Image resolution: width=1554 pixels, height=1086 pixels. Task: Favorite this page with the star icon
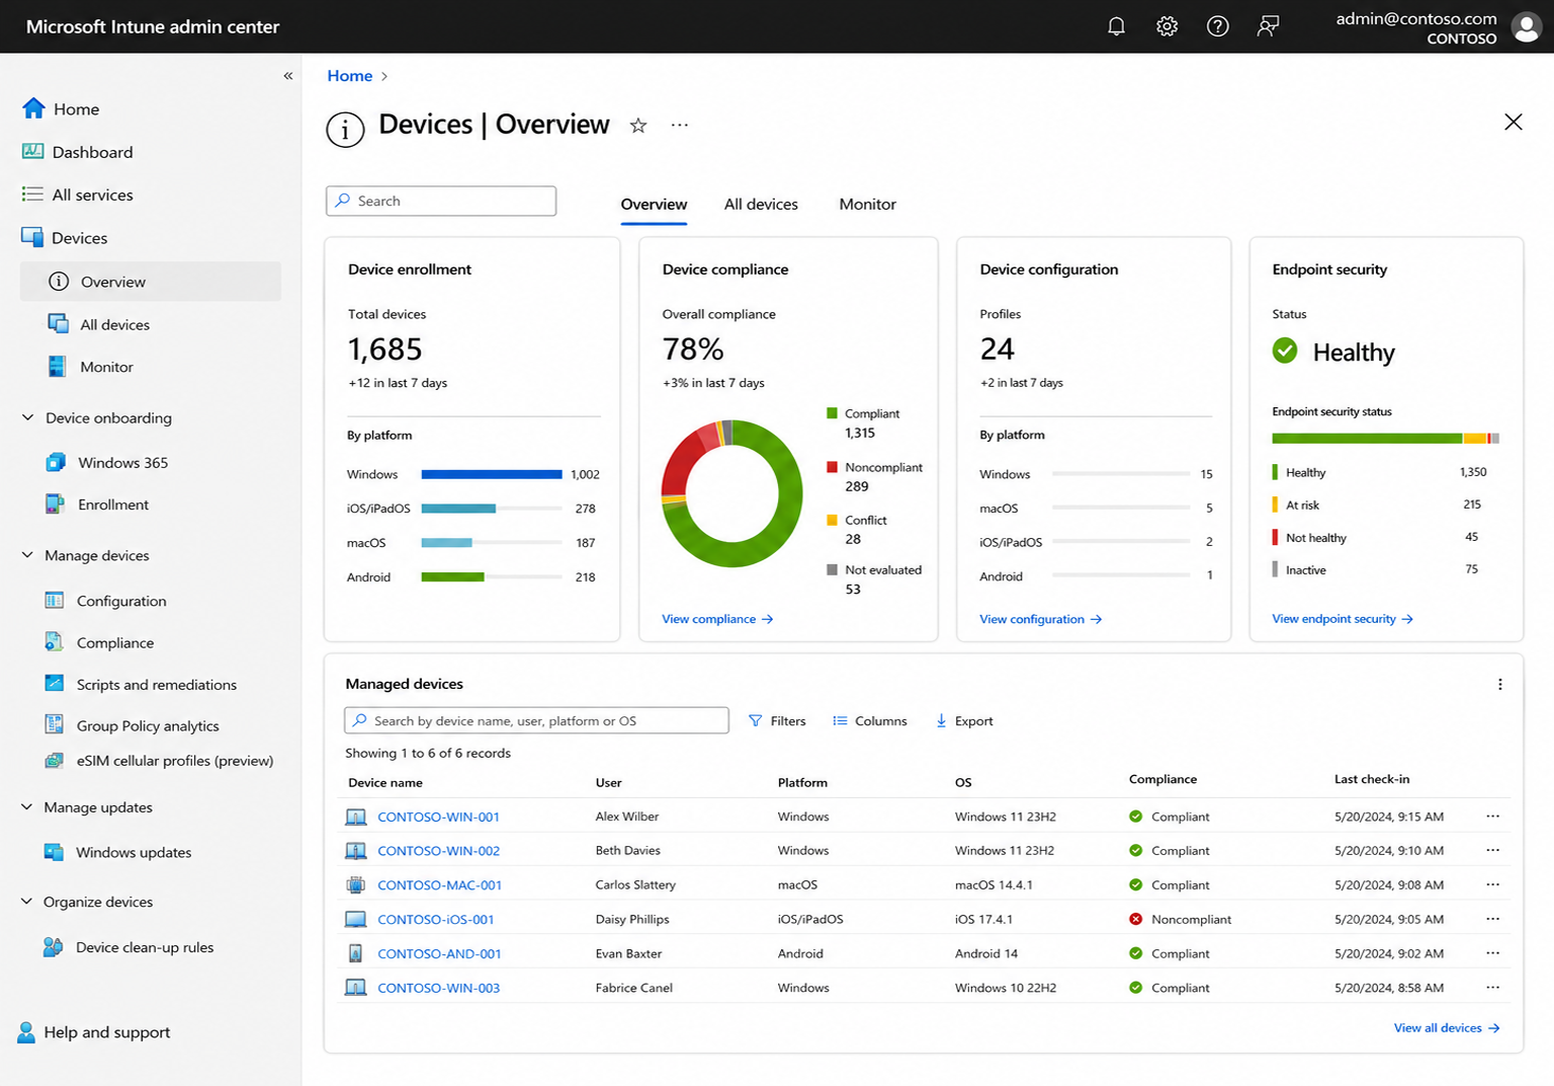tap(638, 125)
